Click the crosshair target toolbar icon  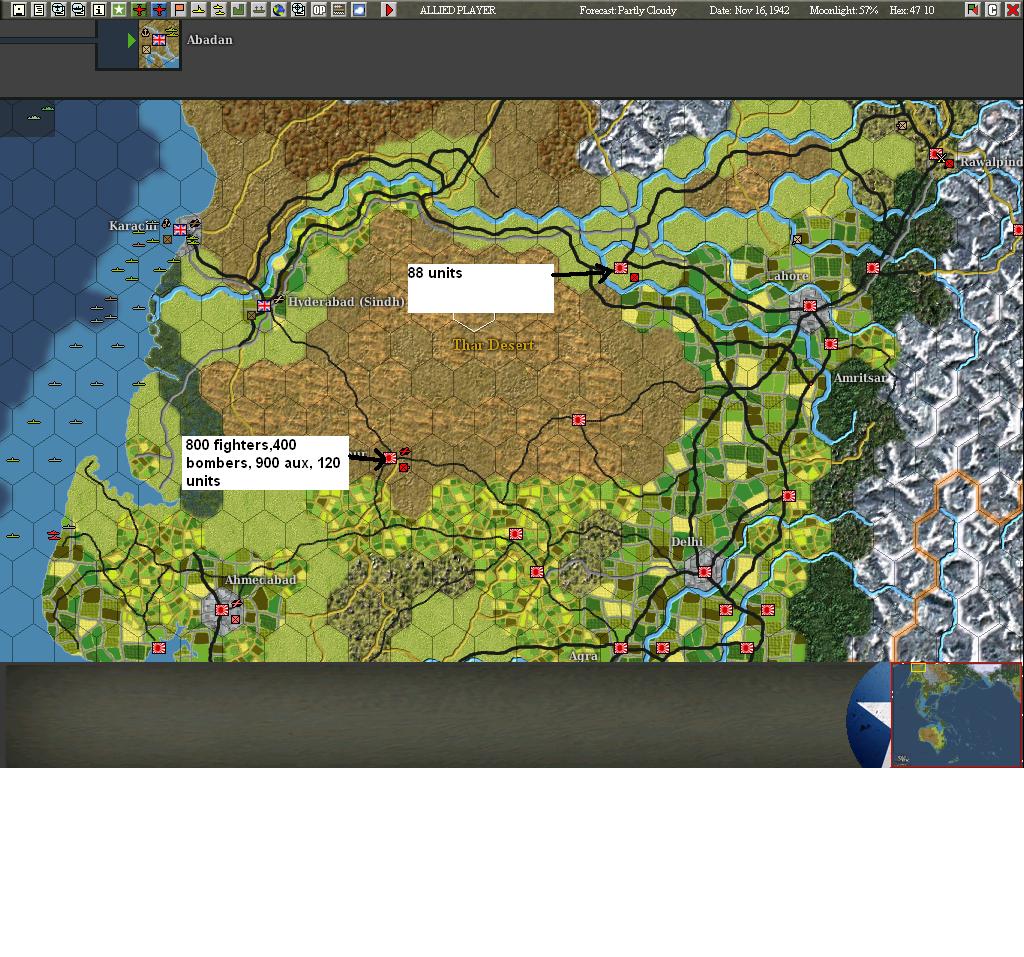pyautogui.click(x=298, y=10)
